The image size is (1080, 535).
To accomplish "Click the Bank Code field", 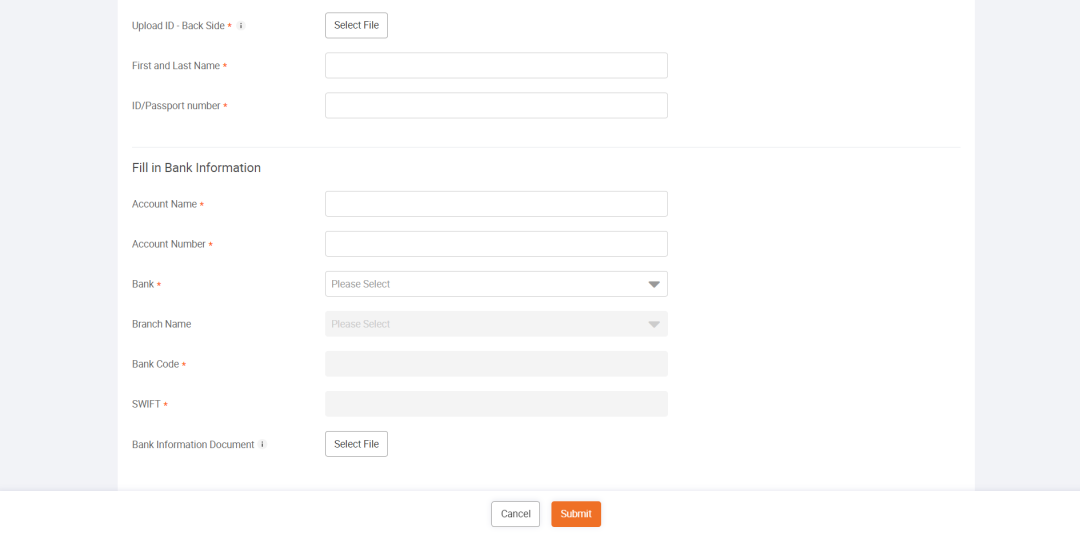I will (x=496, y=364).
